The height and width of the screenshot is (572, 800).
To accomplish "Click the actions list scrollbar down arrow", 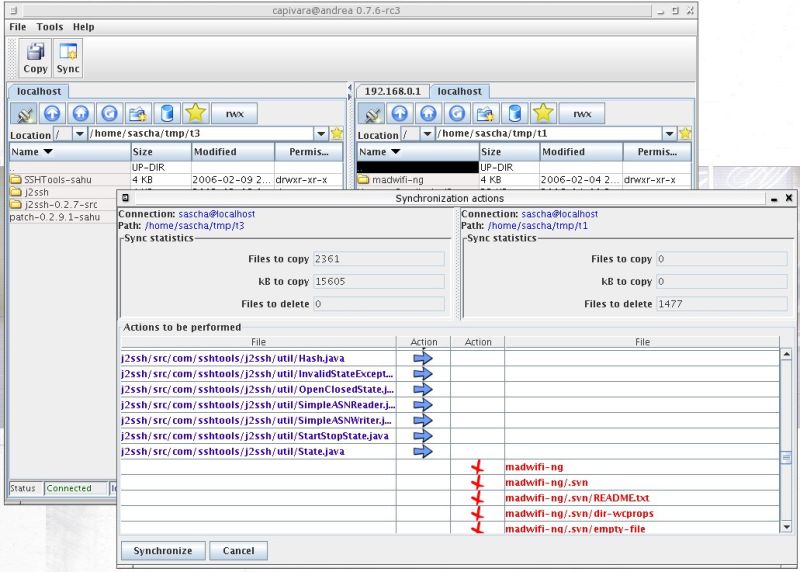I will (785, 526).
